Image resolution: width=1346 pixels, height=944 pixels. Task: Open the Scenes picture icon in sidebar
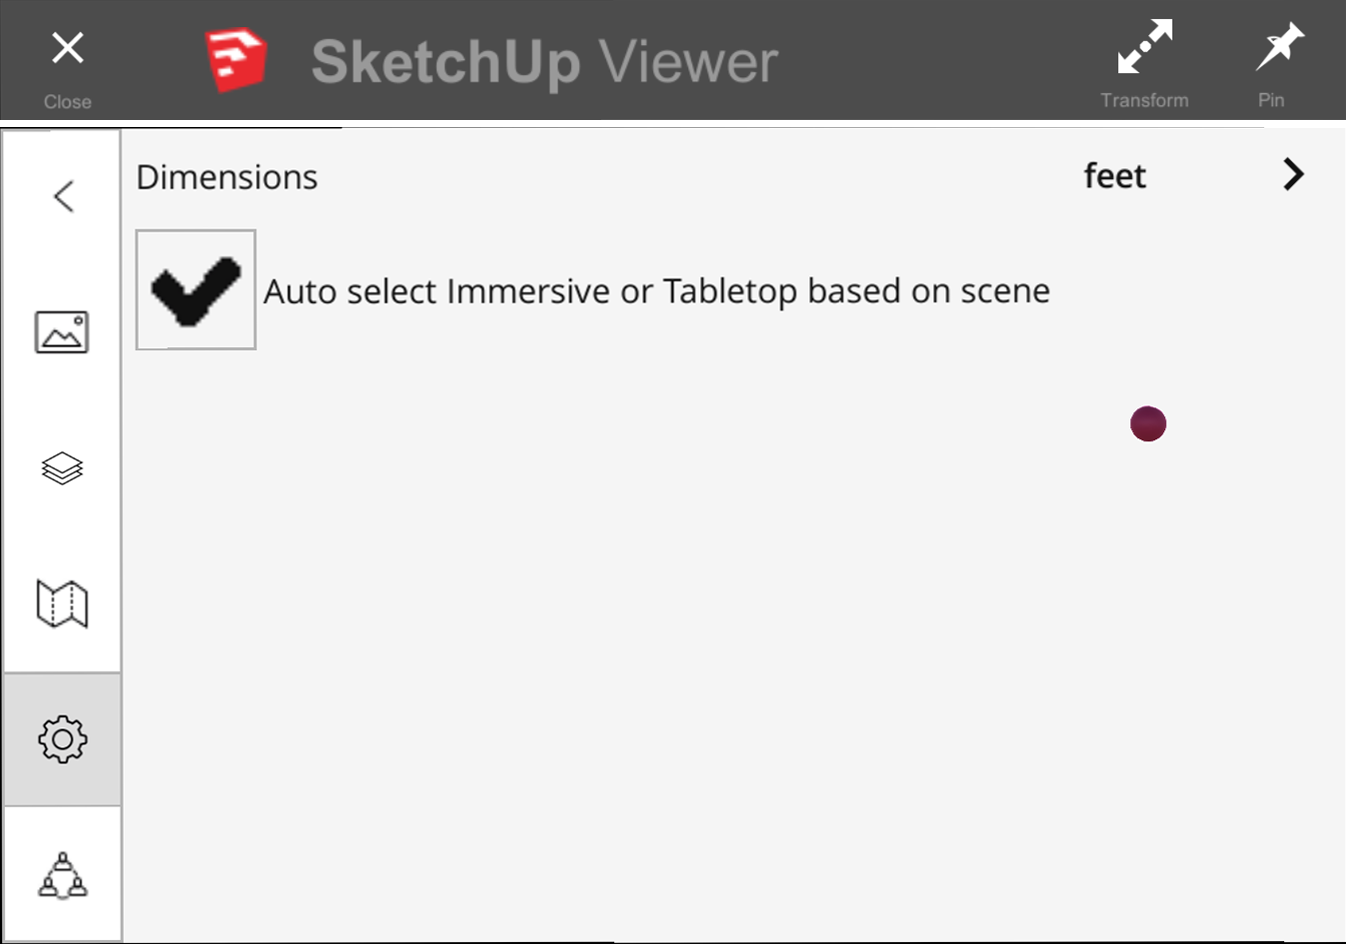click(x=62, y=332)
